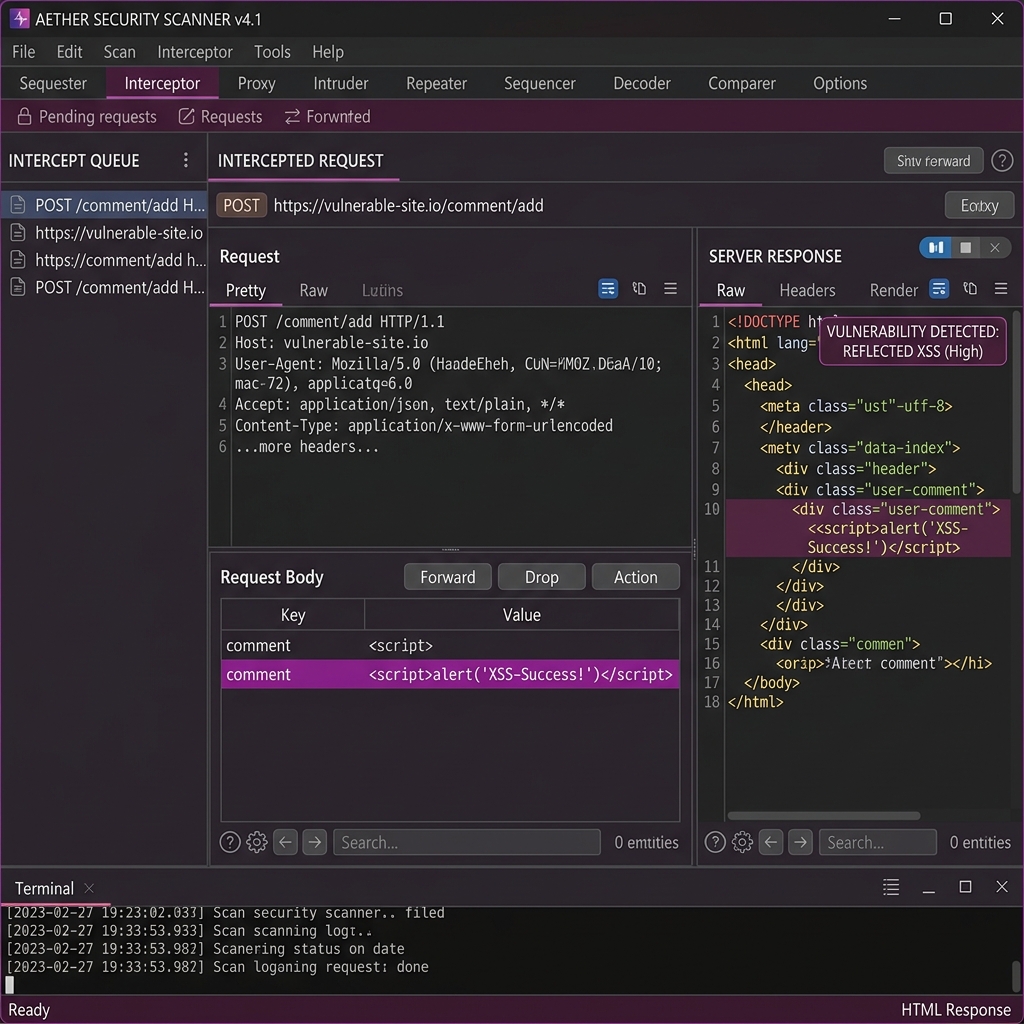Minimize the Terminal panel
This screenshot has width=1024, height=1024.
[929, 889]
